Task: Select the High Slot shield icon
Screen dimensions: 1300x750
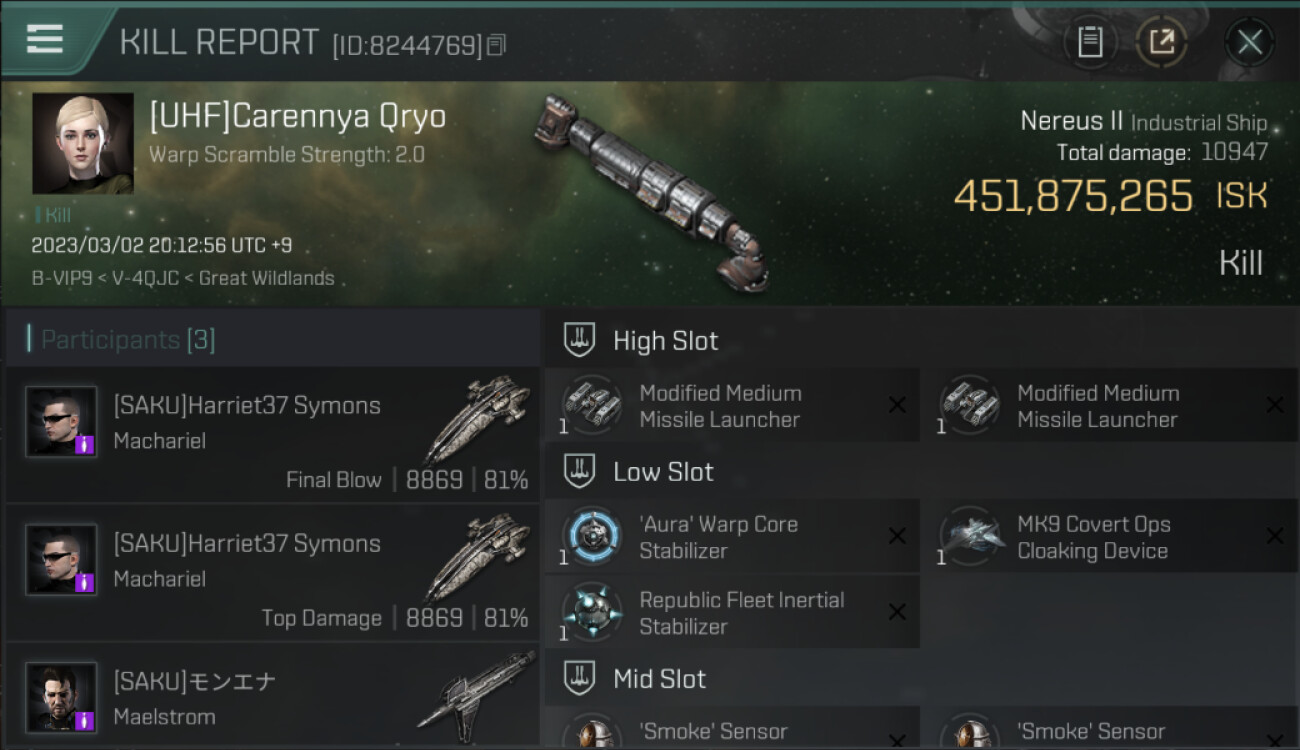Action: point(579,340)
